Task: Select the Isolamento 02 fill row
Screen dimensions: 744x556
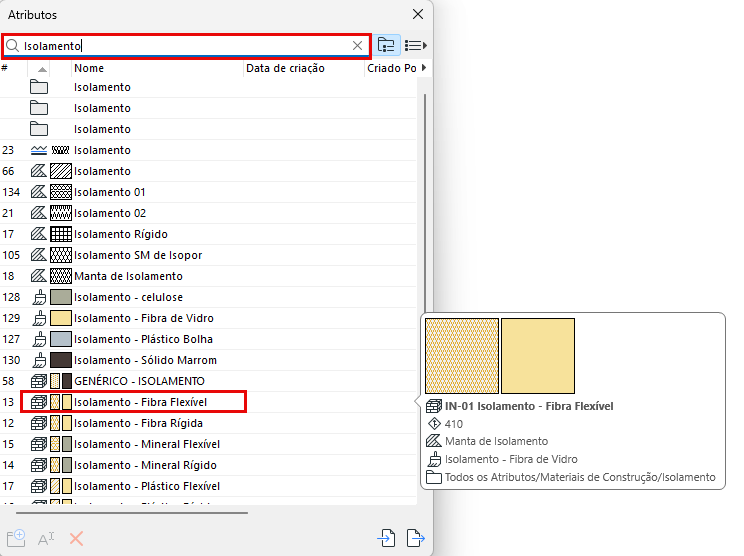Action: pyautogui.click(x=208, y=213)
